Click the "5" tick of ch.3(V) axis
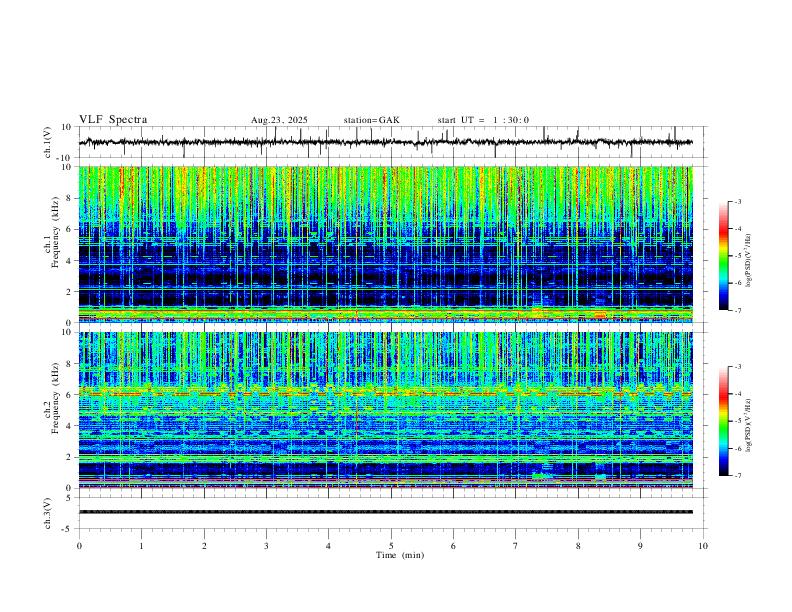This screenshot has height=612, width=792. pyautogui.click(x=69, y=498)
